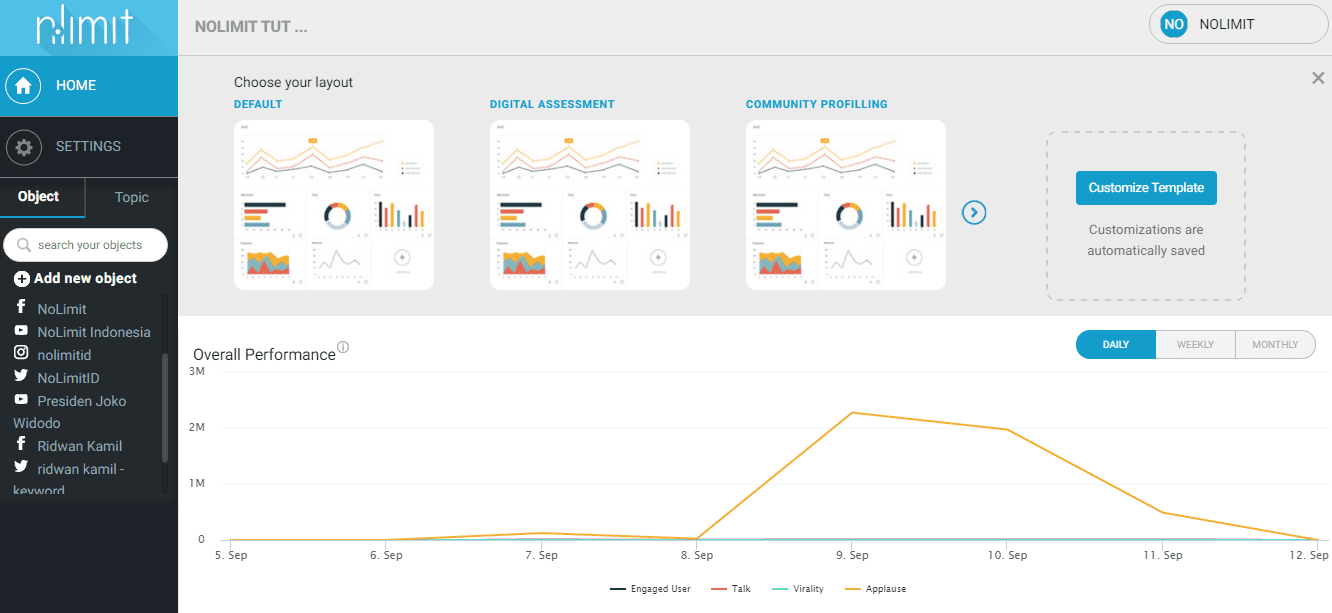Click the Choose your layout heading

pos(294,83)
